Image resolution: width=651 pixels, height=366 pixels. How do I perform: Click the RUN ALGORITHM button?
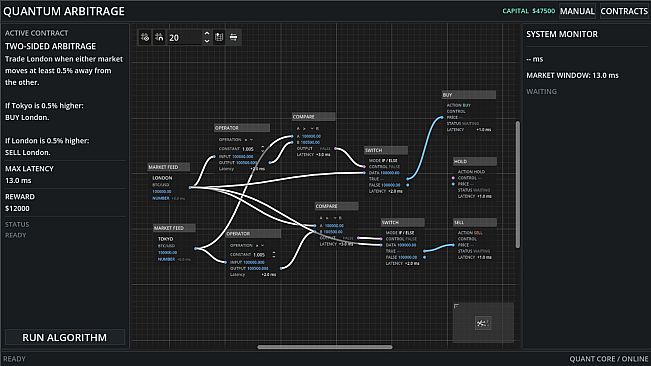click(65, 337)
